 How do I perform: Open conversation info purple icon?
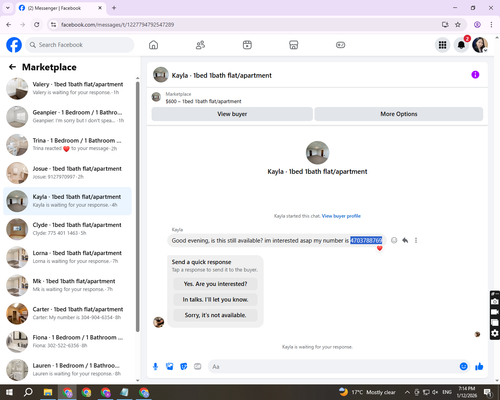click(x=475, y=75)
